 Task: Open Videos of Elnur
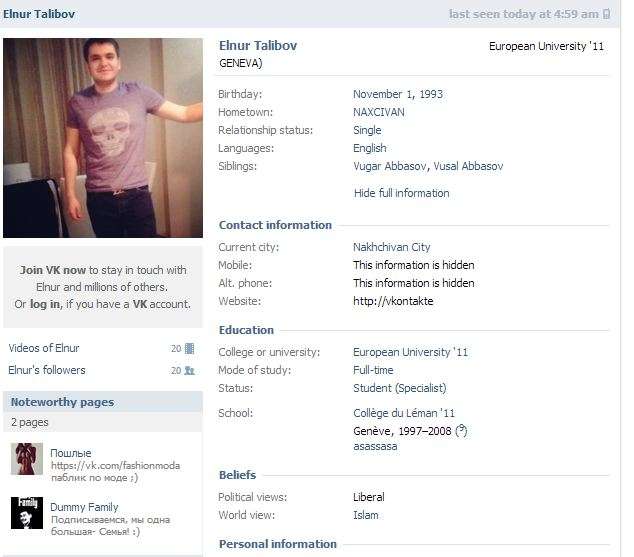pyautogui.click(x=44, y=348)
